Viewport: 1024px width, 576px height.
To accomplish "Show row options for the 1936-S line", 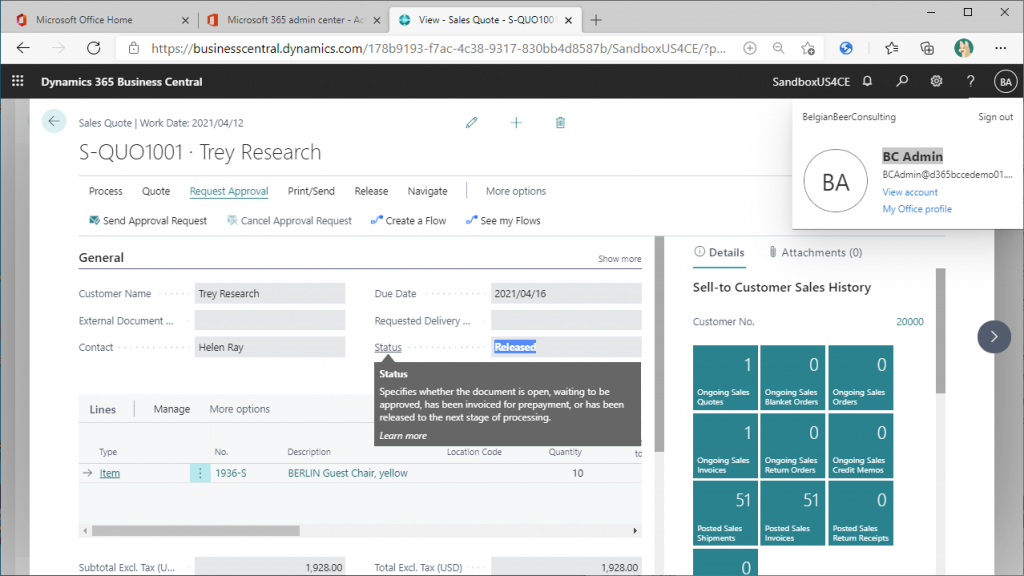I will click(x=200, y=473).
